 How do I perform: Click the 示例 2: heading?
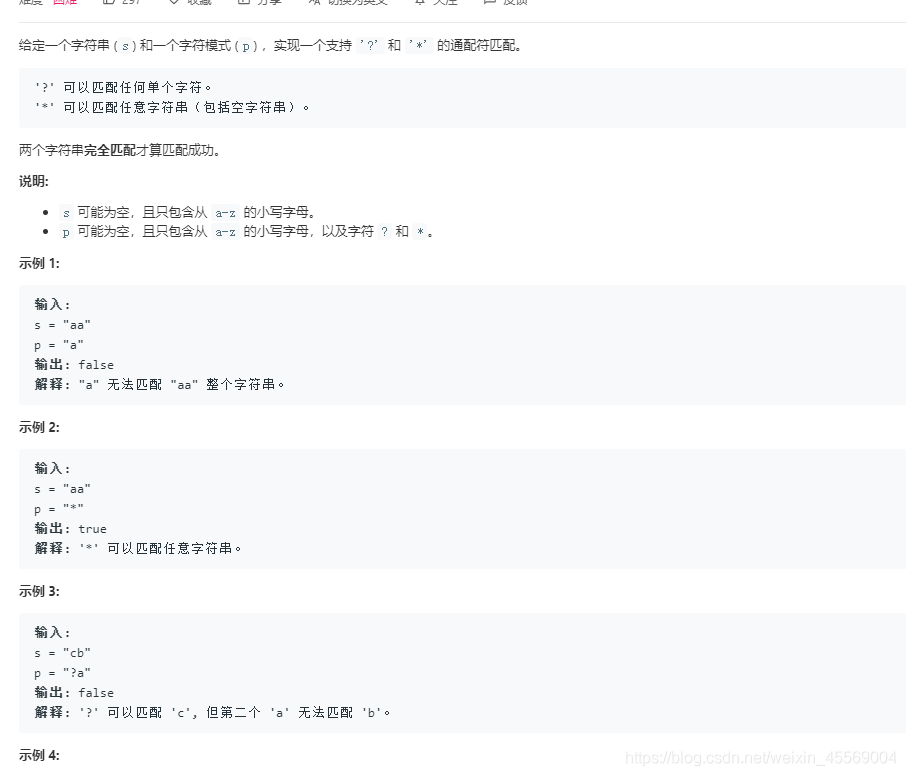tap(39, 428)
